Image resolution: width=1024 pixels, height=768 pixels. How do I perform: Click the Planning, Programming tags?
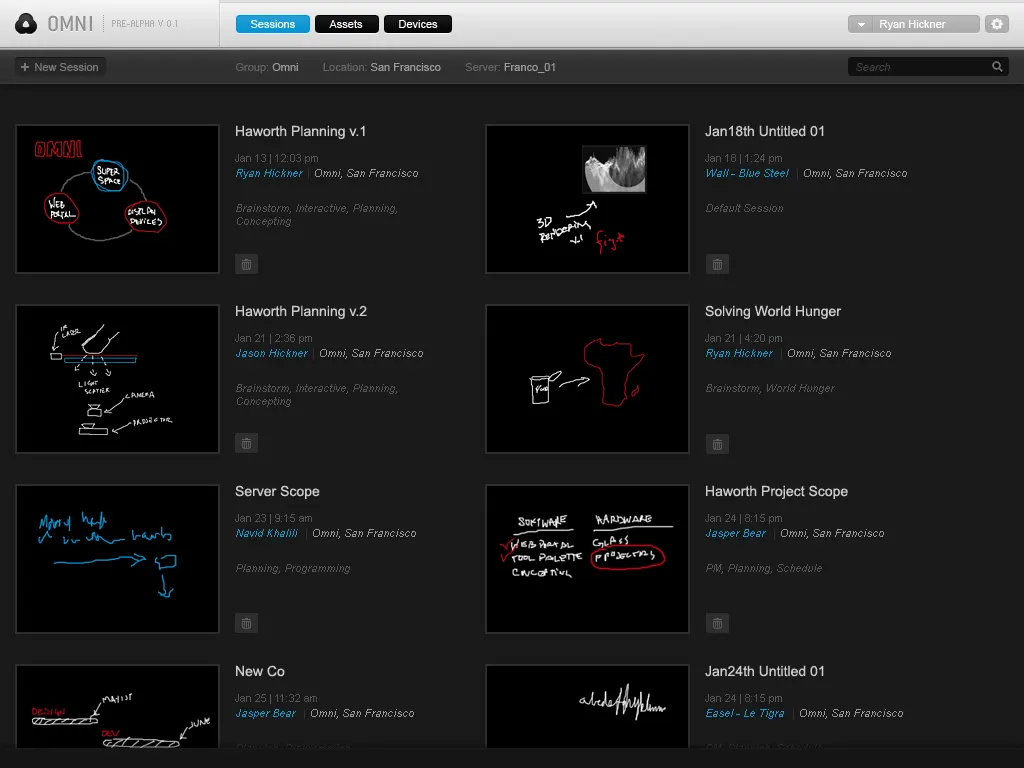point(293,569)
